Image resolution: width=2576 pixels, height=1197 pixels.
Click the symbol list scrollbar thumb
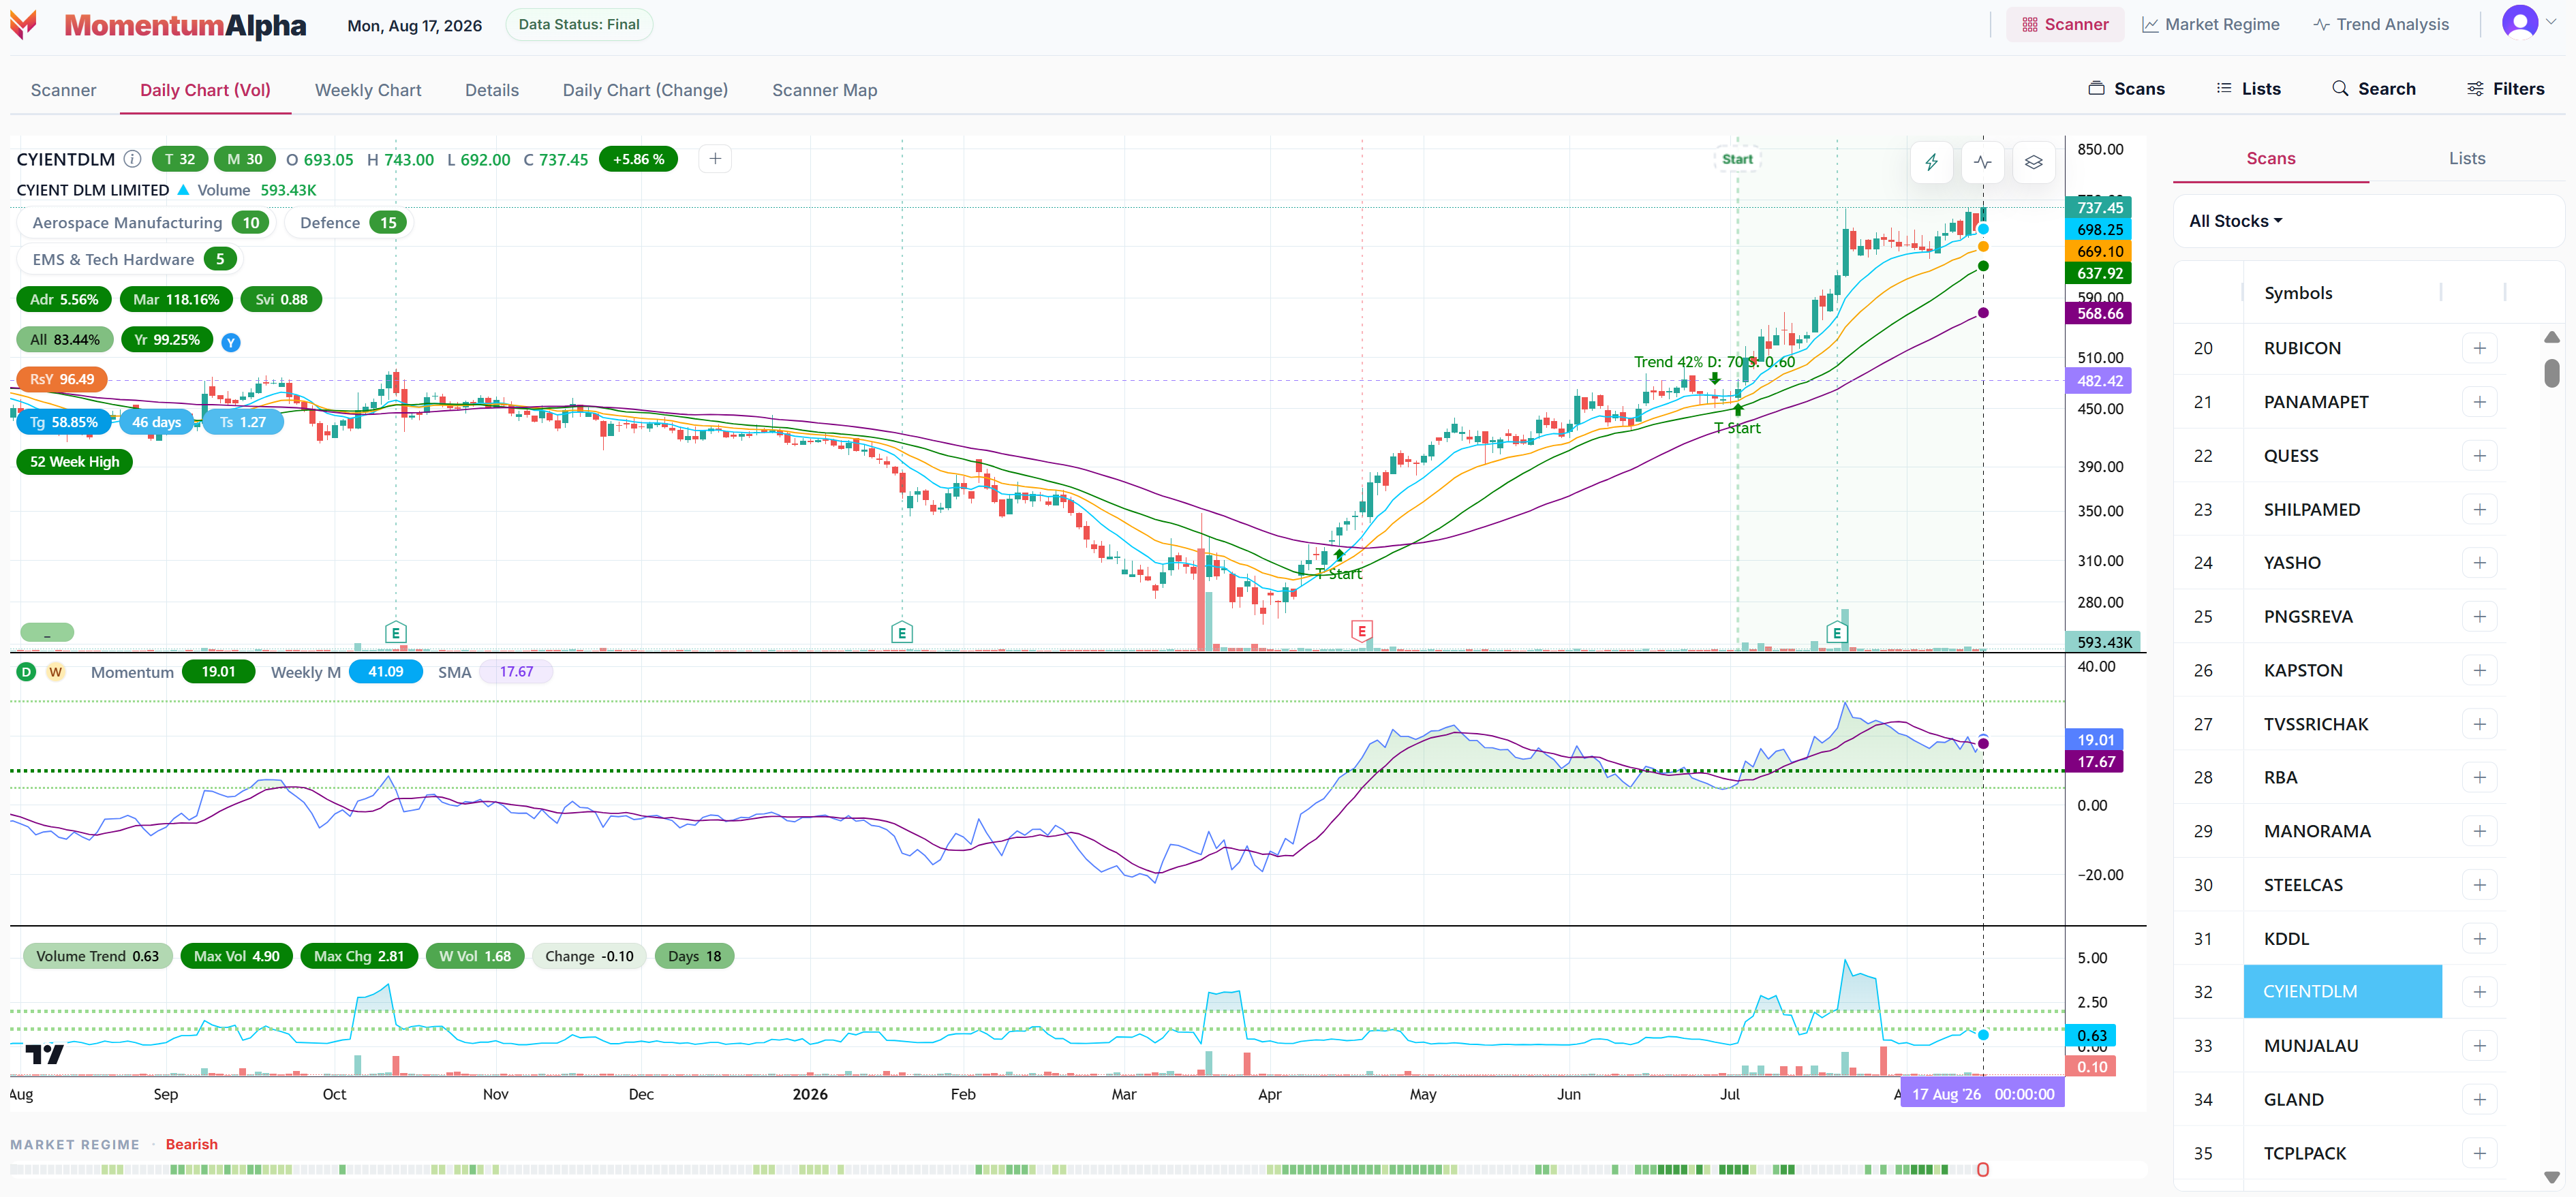pos(2551,373)
